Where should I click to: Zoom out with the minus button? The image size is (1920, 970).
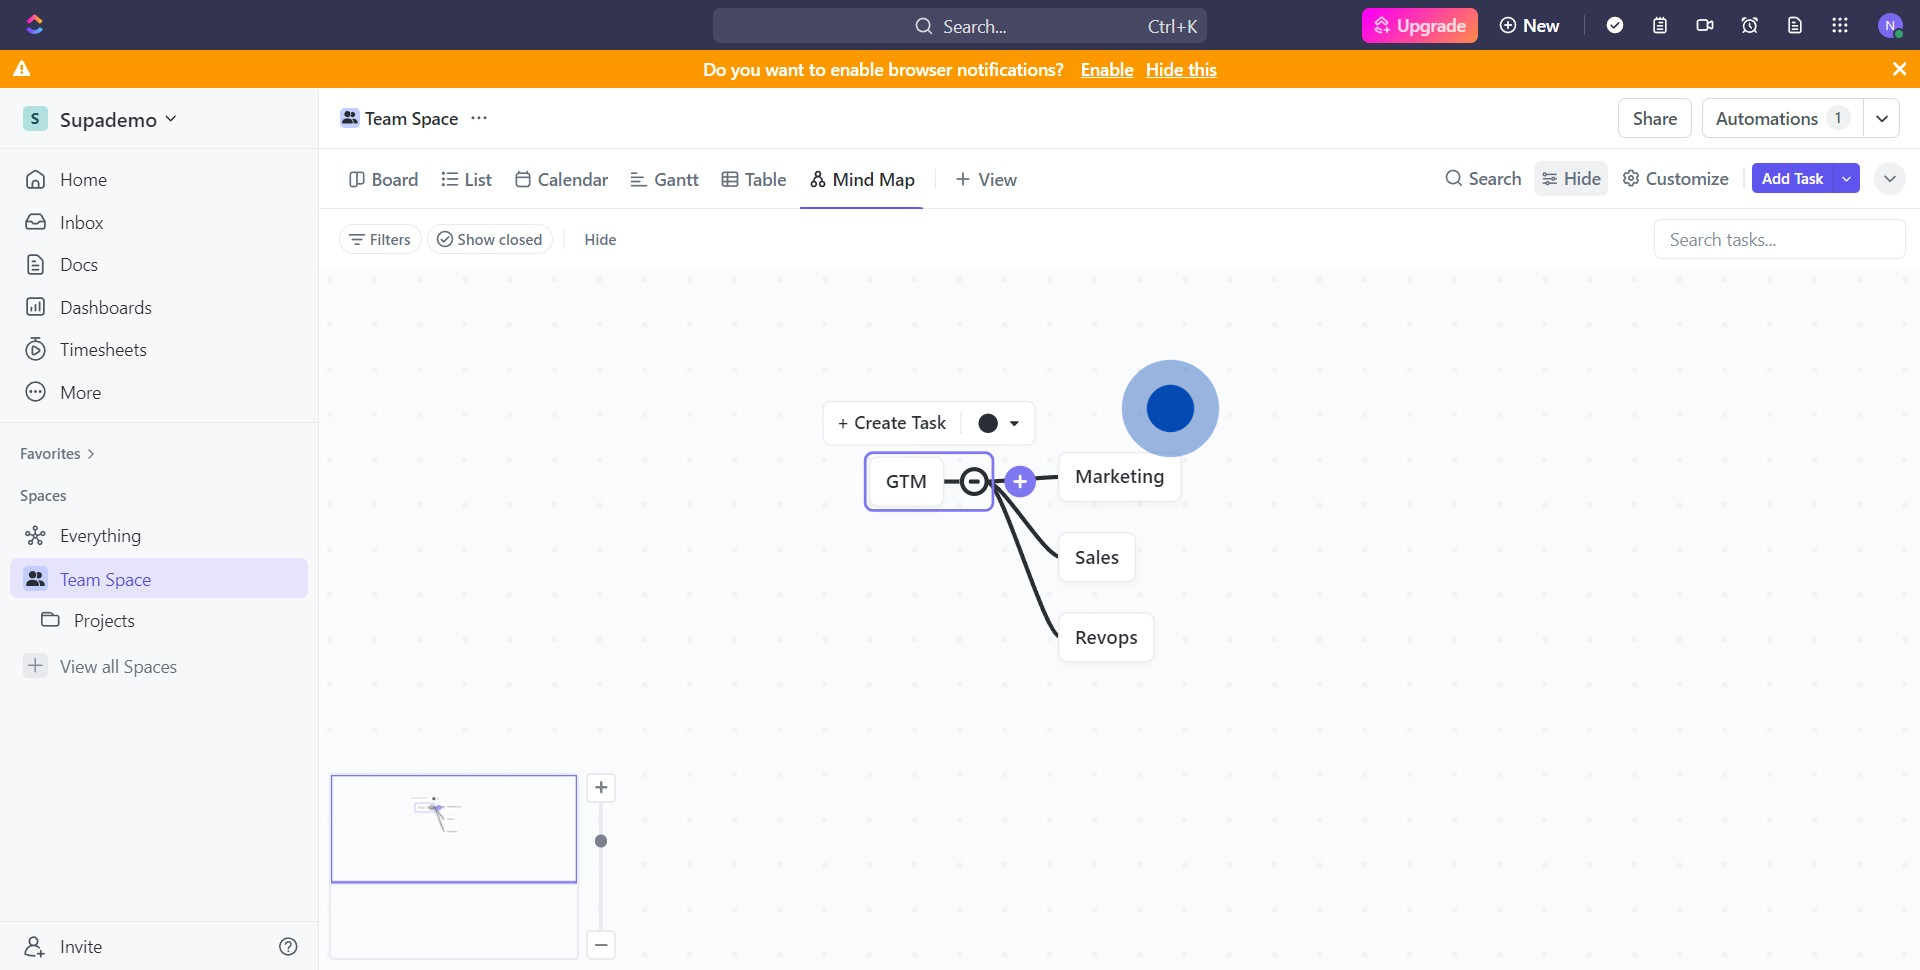point(601,945)
